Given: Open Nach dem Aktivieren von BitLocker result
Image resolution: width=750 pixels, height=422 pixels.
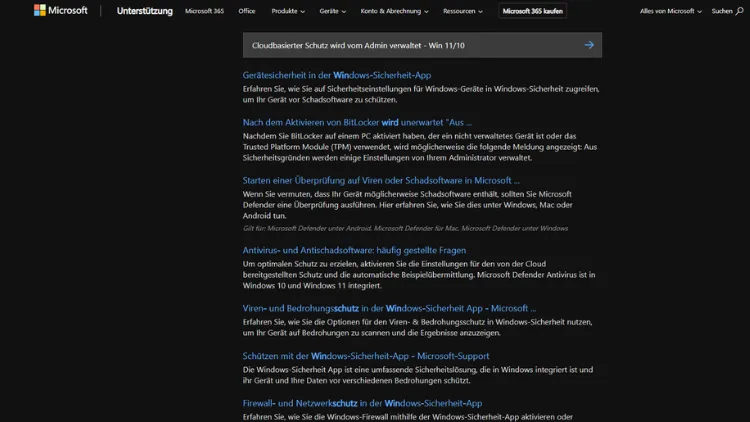Looking at the screenshot, I should tap(357, 122).
